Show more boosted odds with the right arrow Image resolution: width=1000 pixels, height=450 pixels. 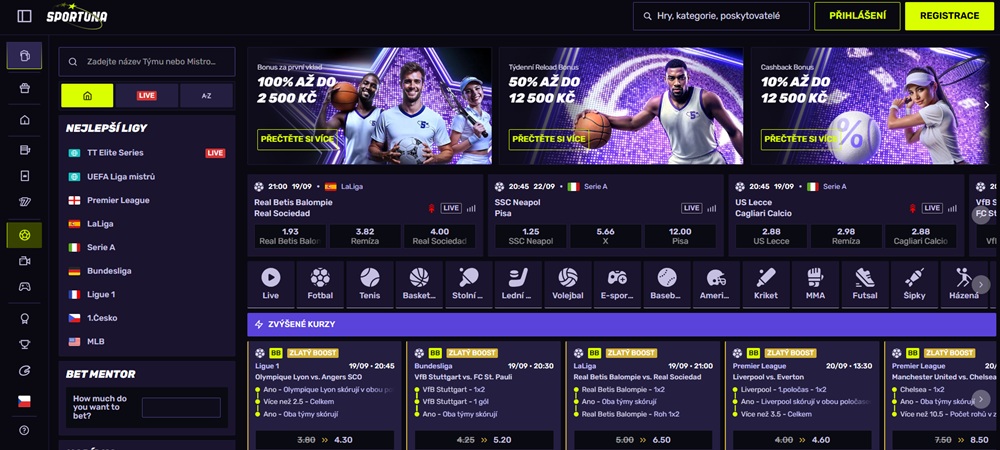981,399
